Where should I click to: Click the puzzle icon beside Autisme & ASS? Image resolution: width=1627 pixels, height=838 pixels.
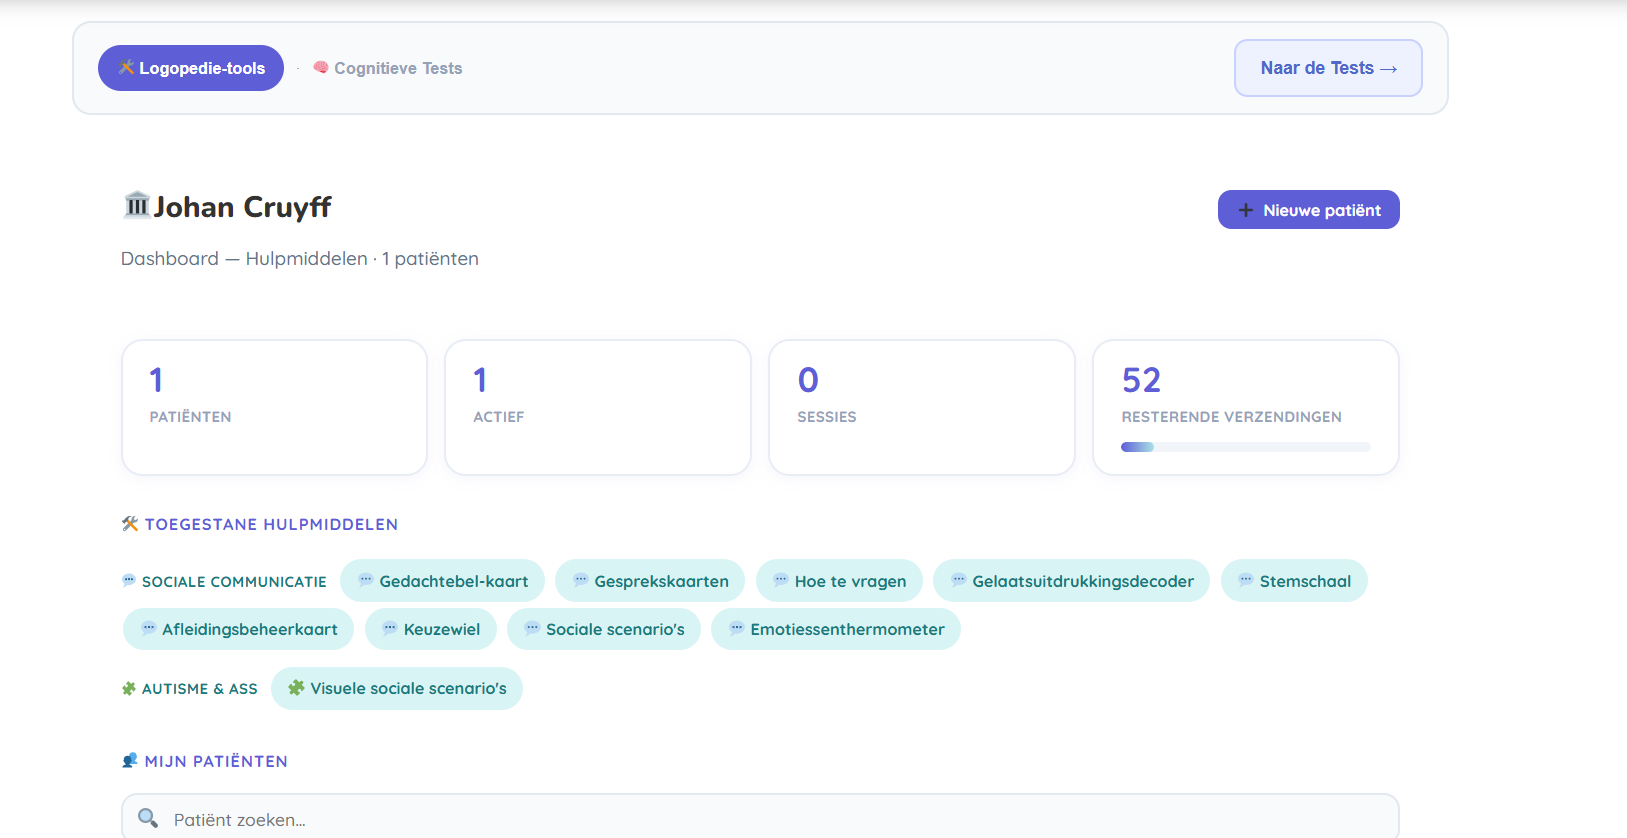click(x=129, y=688)
